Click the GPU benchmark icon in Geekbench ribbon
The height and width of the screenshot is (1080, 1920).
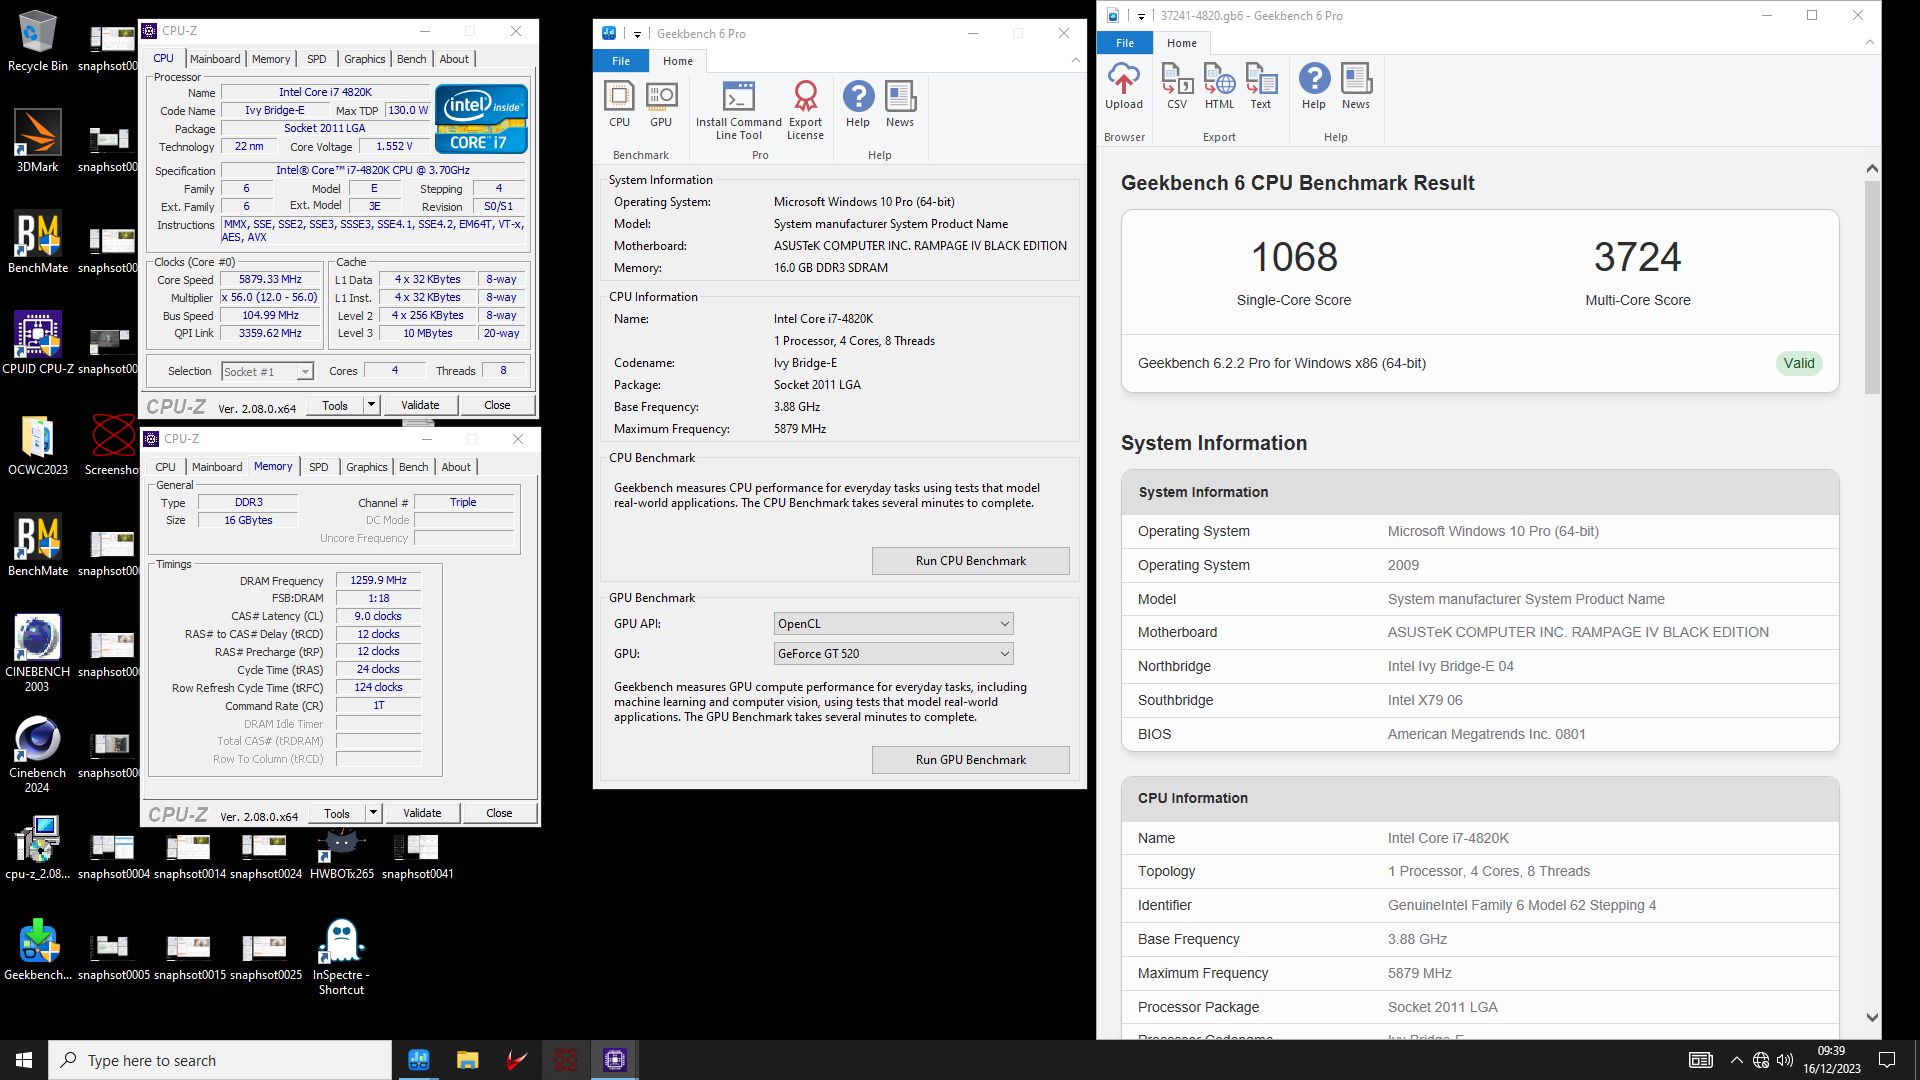click(661, 104)
